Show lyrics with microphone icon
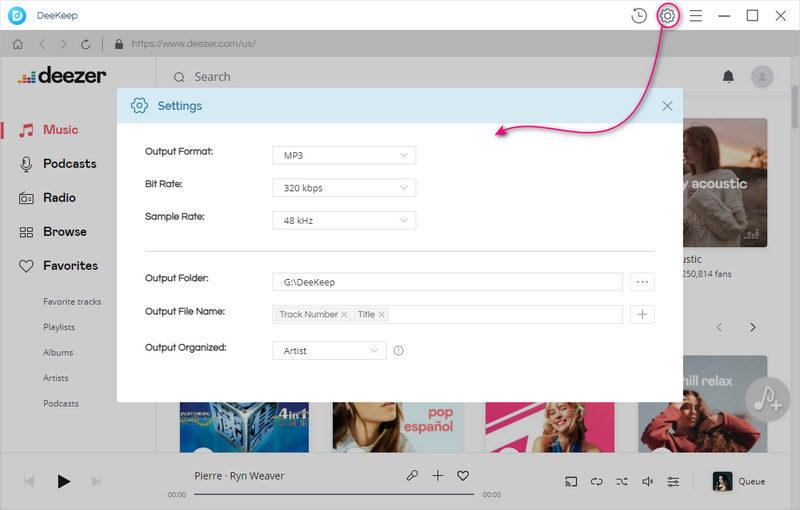 412,476
